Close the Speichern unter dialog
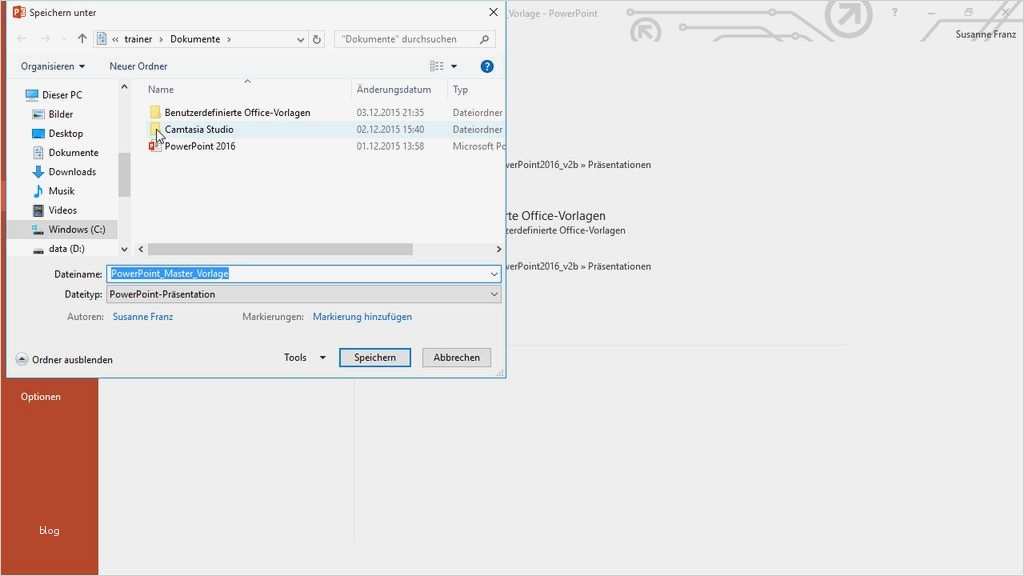The width and height of the screenshot is (1024, 576). pyautogui.click(x=494, y=12)
